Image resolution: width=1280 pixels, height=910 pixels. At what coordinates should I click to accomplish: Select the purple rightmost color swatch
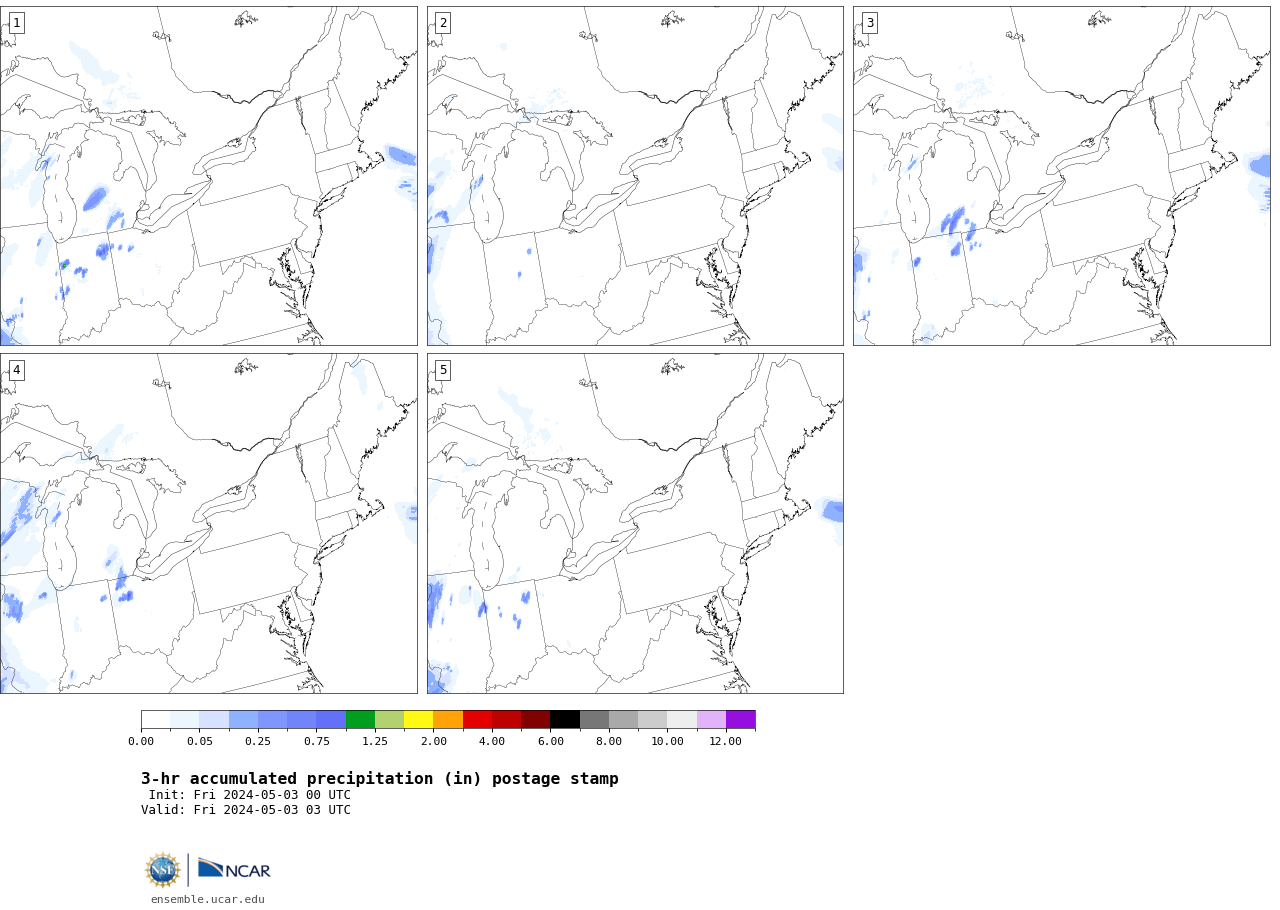741,720
